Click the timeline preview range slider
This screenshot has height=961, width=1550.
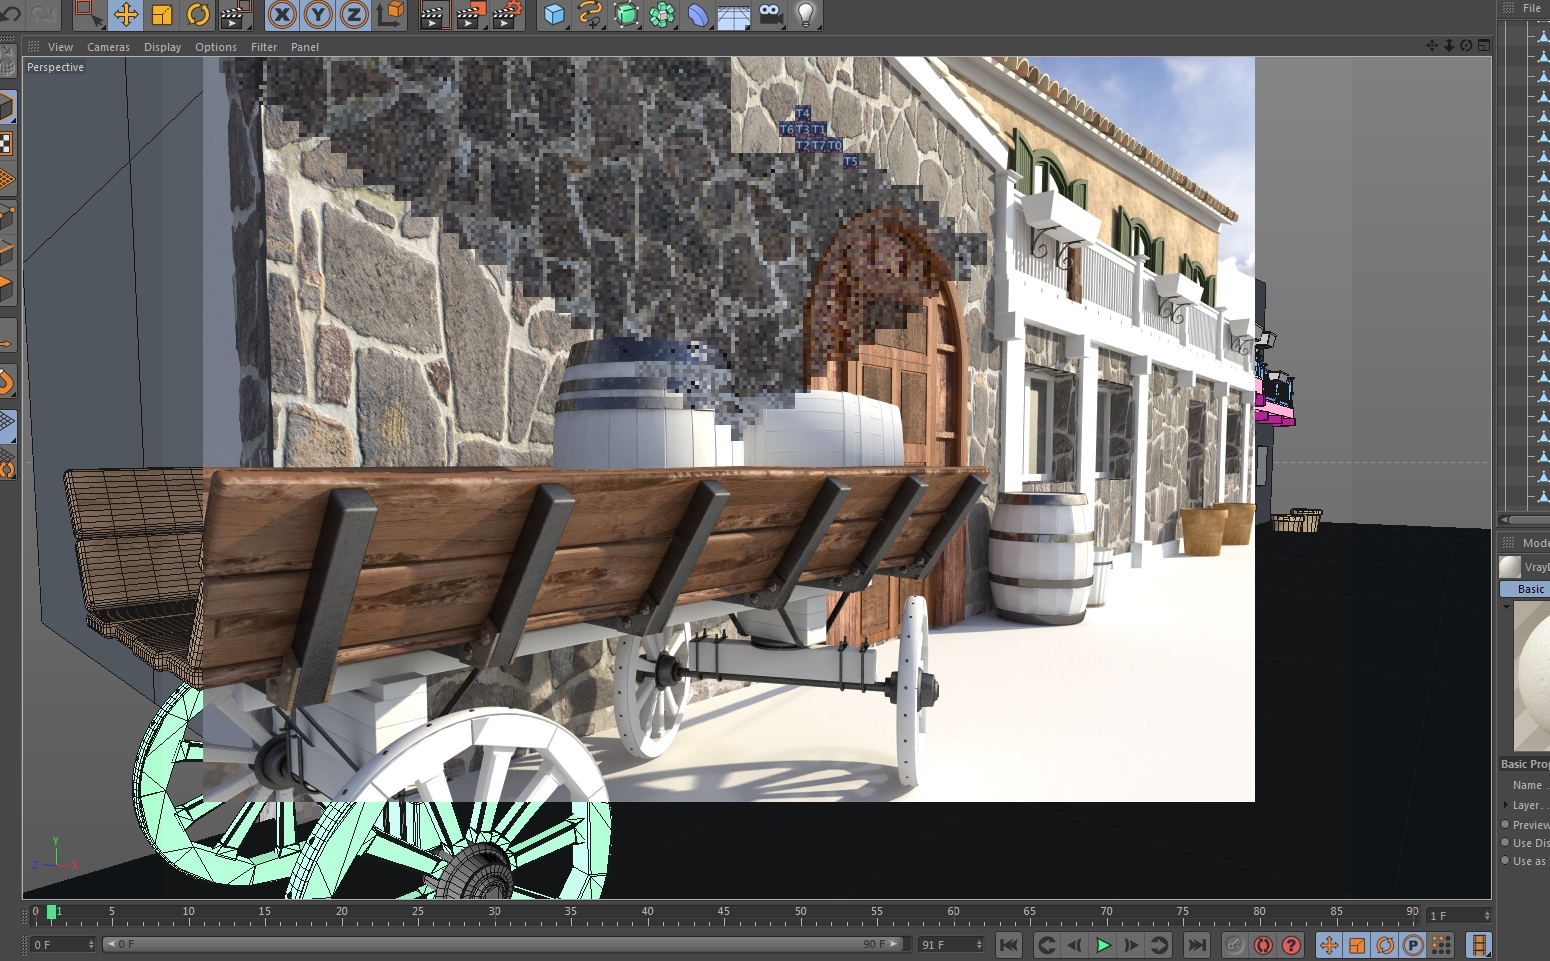(x=503, y=945)
